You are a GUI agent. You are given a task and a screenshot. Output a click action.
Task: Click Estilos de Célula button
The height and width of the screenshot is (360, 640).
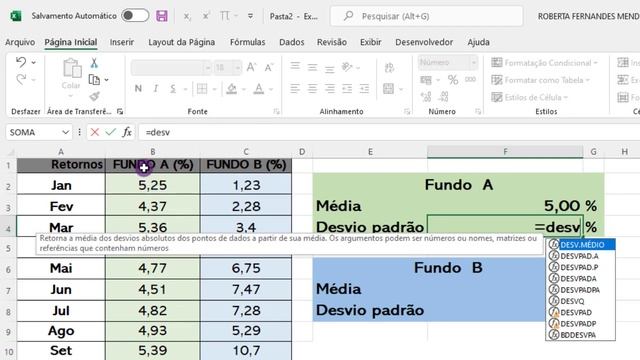(x=530, y=97)
